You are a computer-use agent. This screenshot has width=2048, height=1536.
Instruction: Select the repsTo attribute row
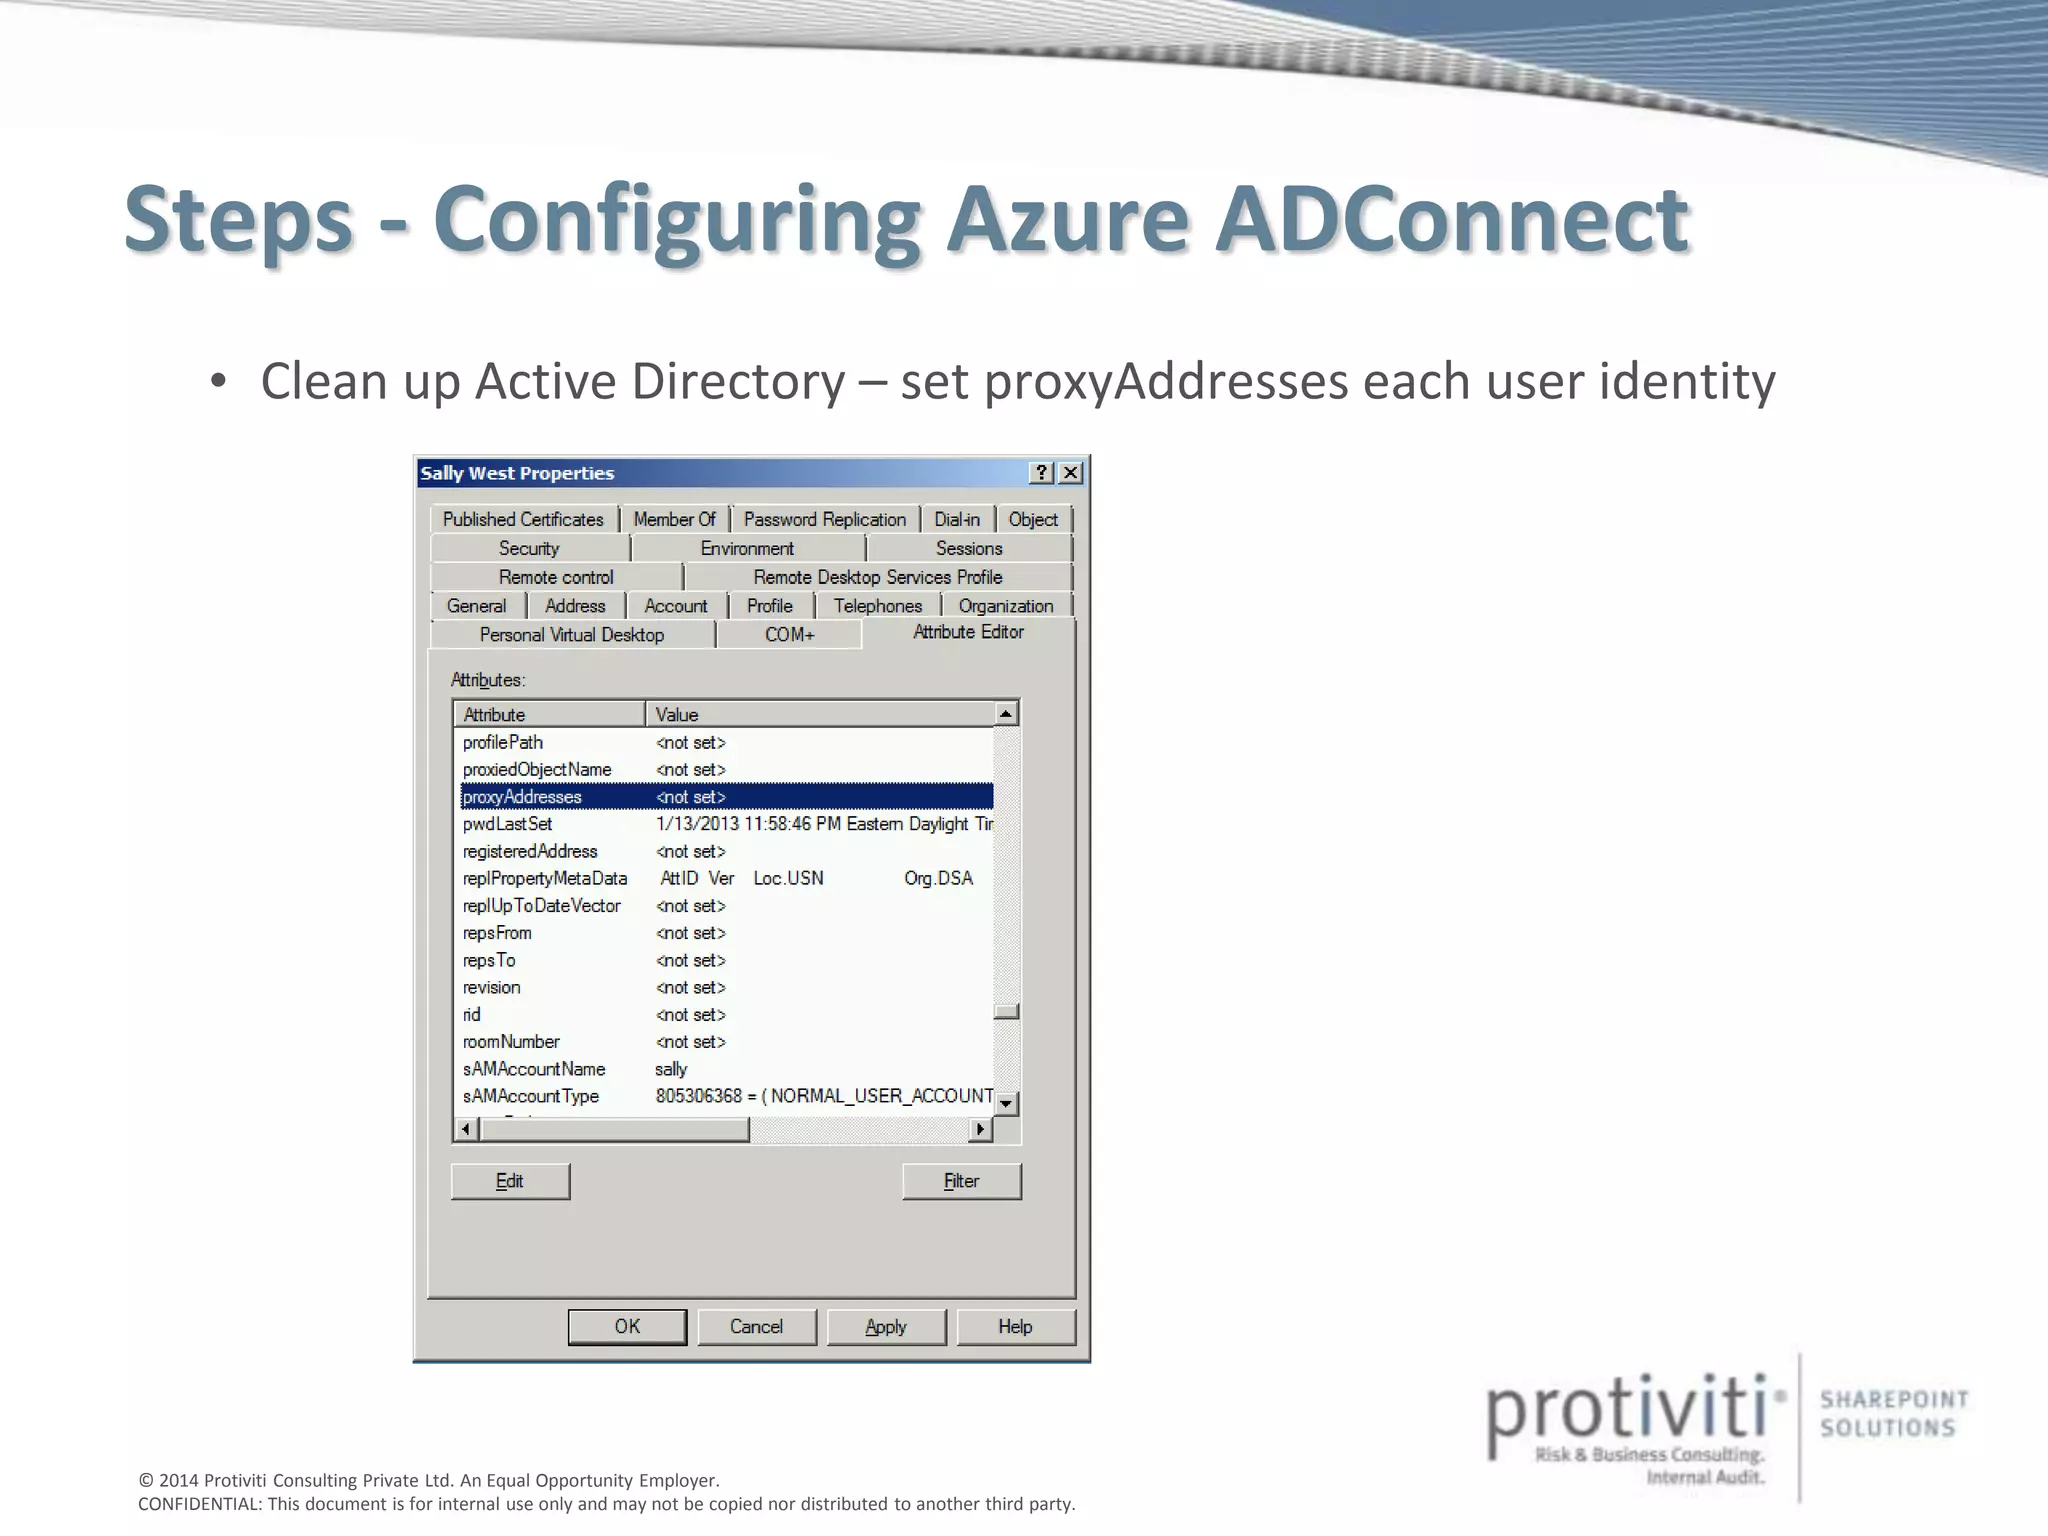click(x=726, y=960)
